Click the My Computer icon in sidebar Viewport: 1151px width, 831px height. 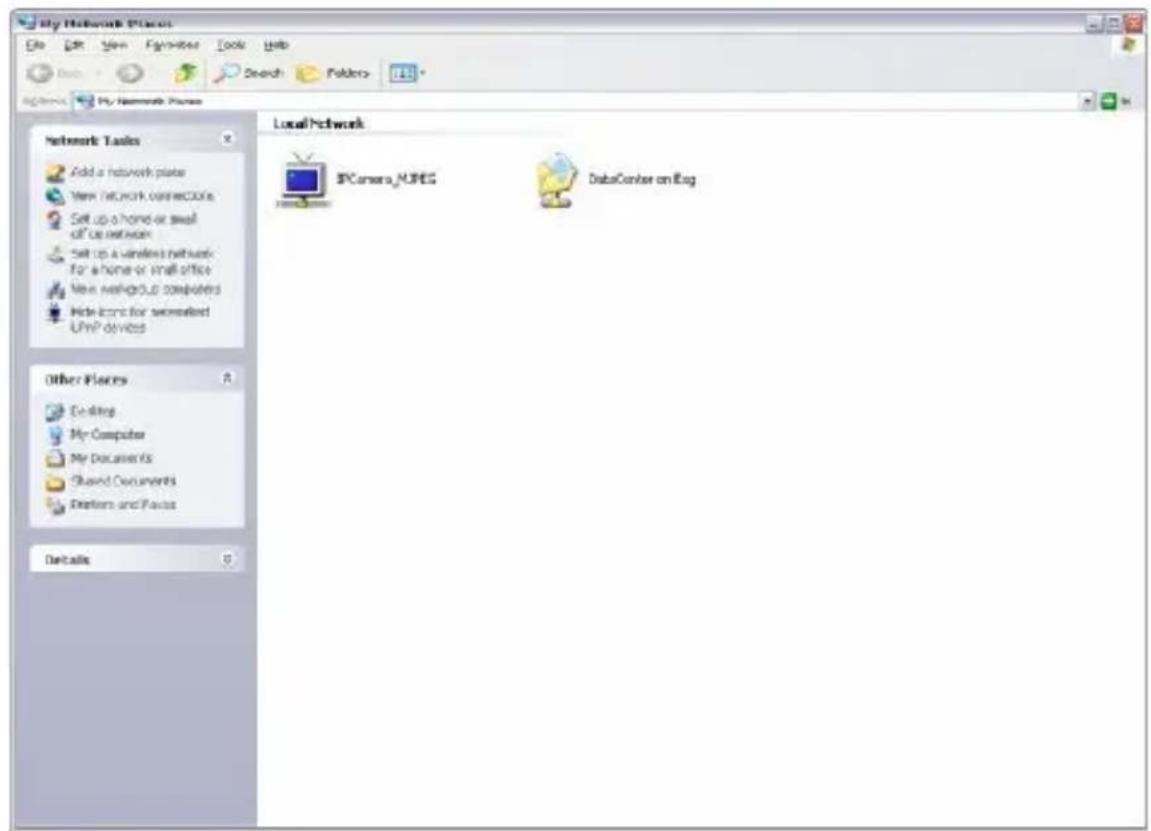pyautogui.click(x=55, y=435)
